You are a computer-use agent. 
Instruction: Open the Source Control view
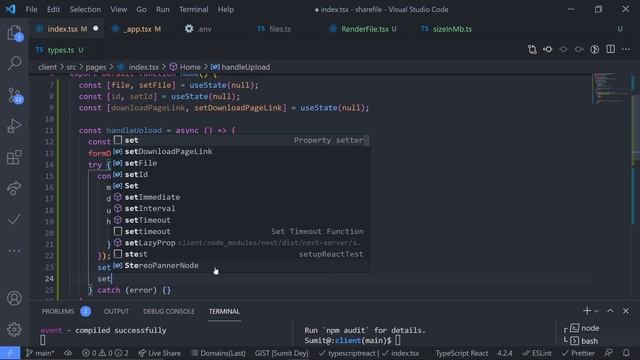[14, 95]
